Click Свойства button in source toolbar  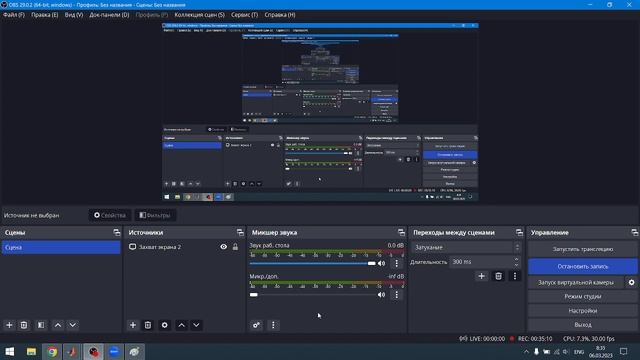coord(110,215)
